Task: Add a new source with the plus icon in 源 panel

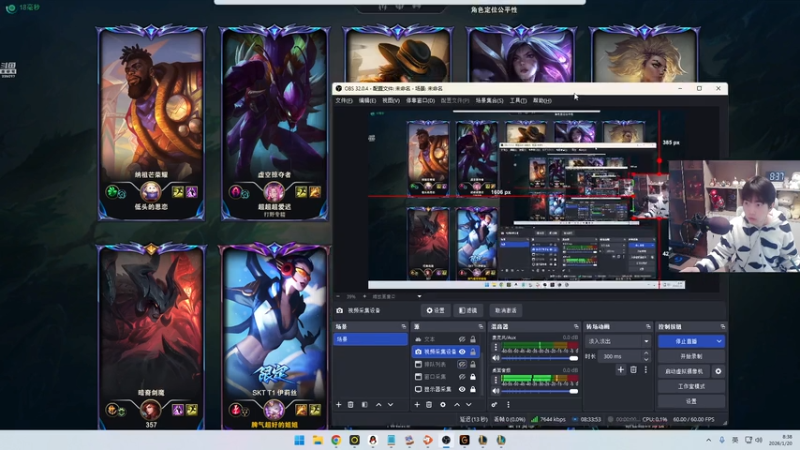Action: click(417, 405)
